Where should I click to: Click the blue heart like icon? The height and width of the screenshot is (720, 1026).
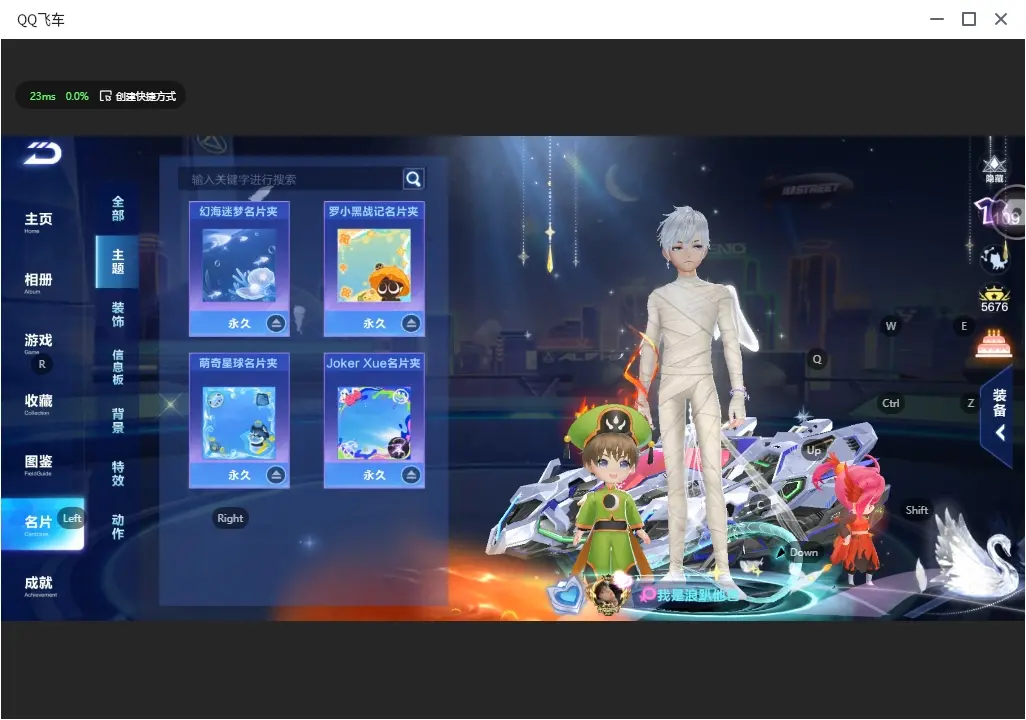[x=565, y=594]
